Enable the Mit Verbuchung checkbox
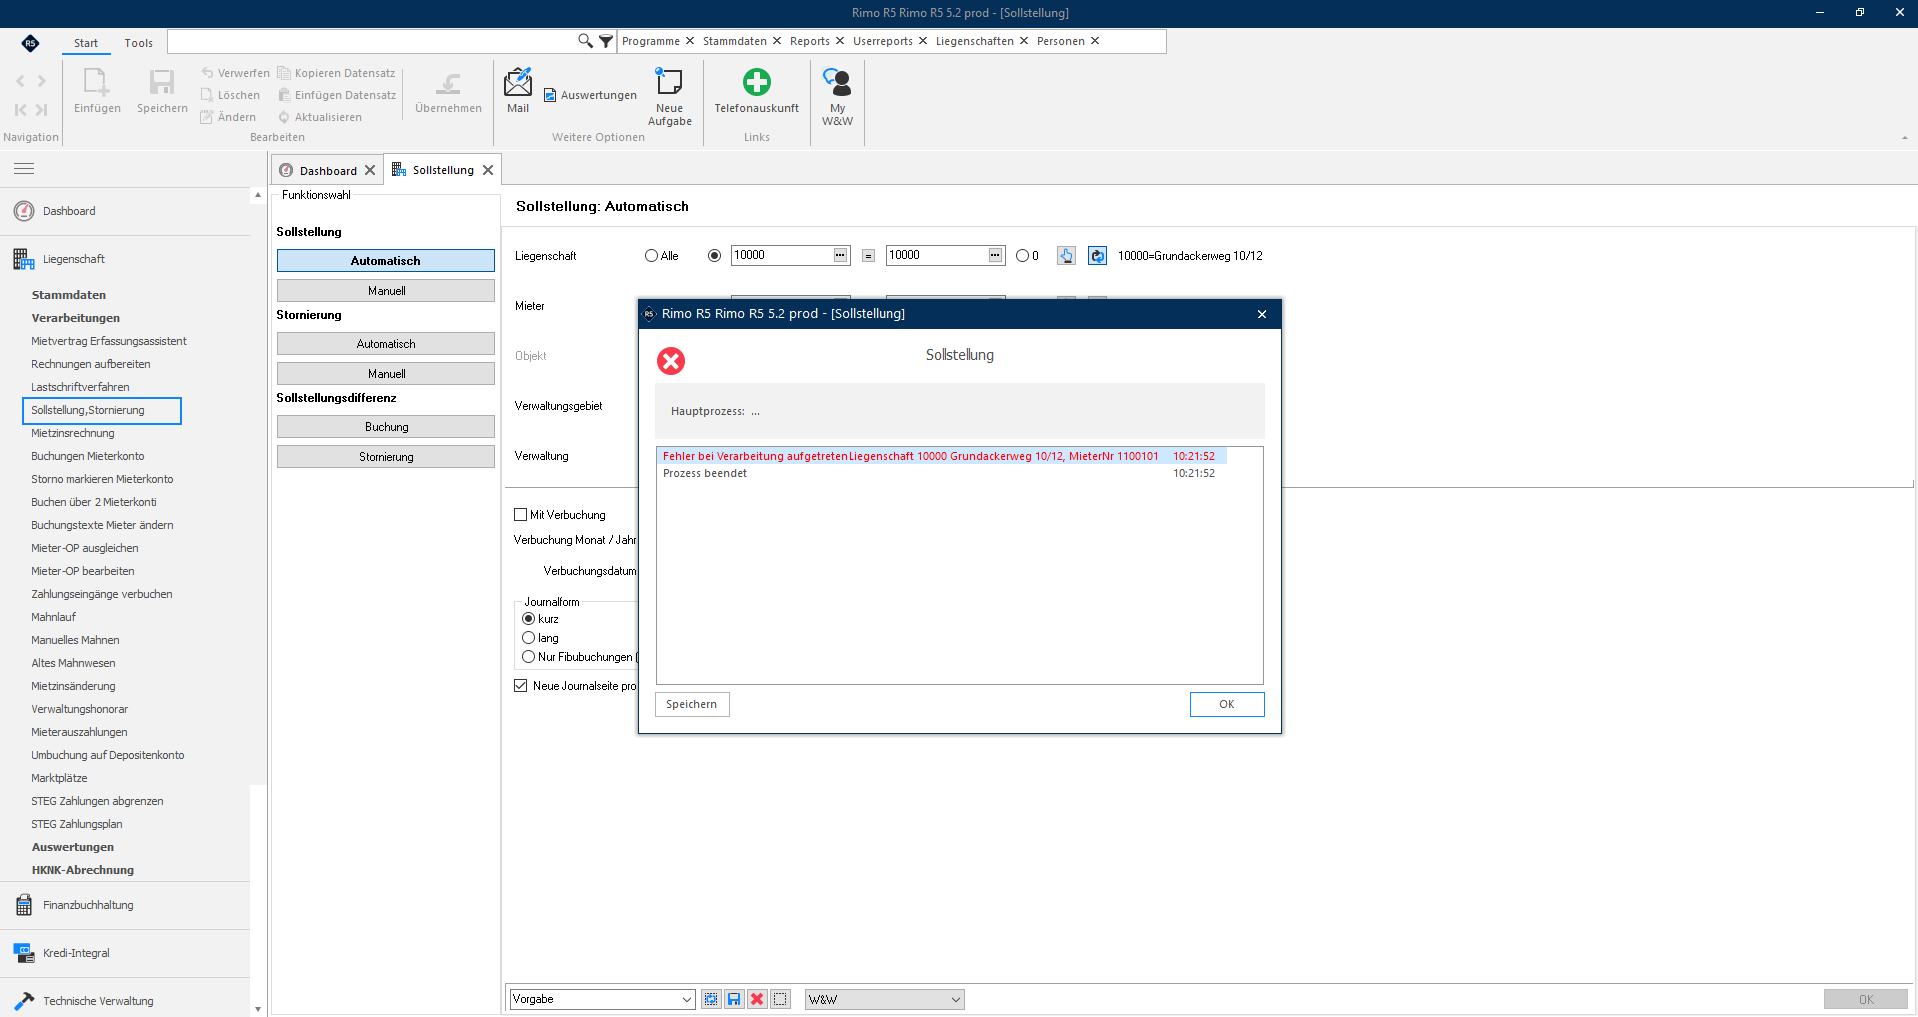The image size is (1918, 1017). (520, 515)
